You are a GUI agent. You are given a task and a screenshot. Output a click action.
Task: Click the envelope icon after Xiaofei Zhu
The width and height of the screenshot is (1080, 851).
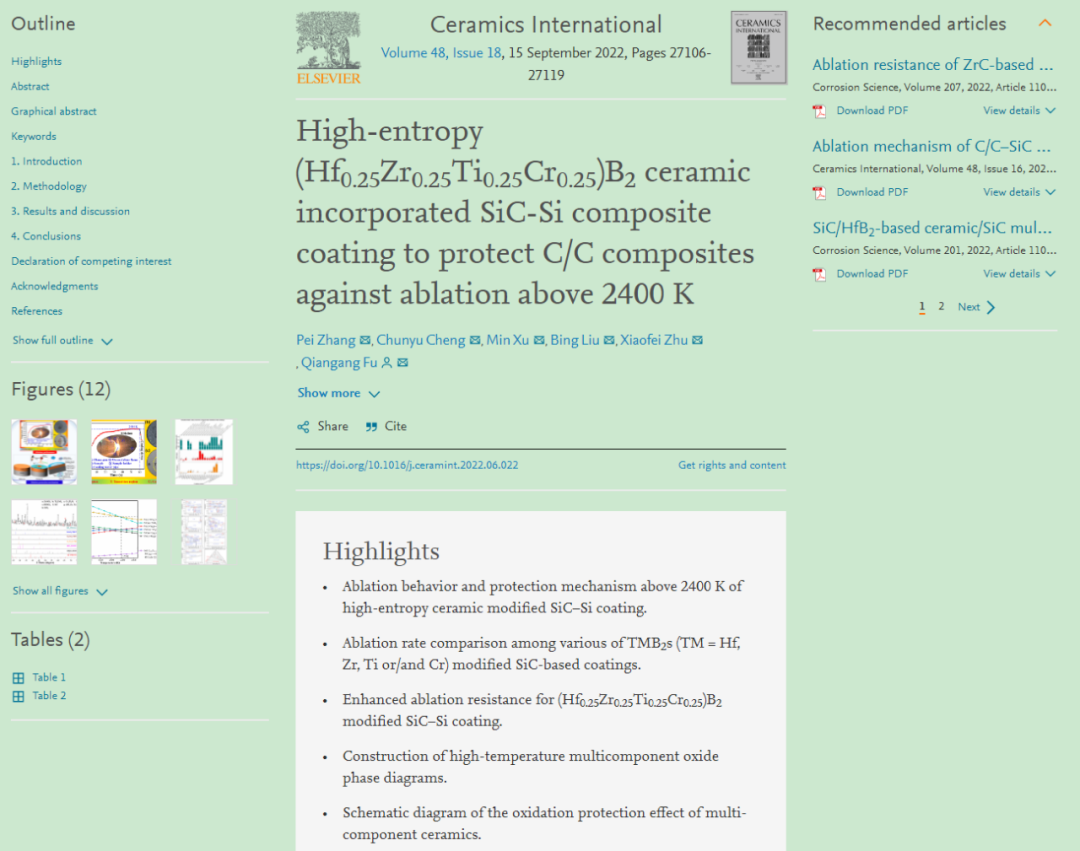coord(697,341)
